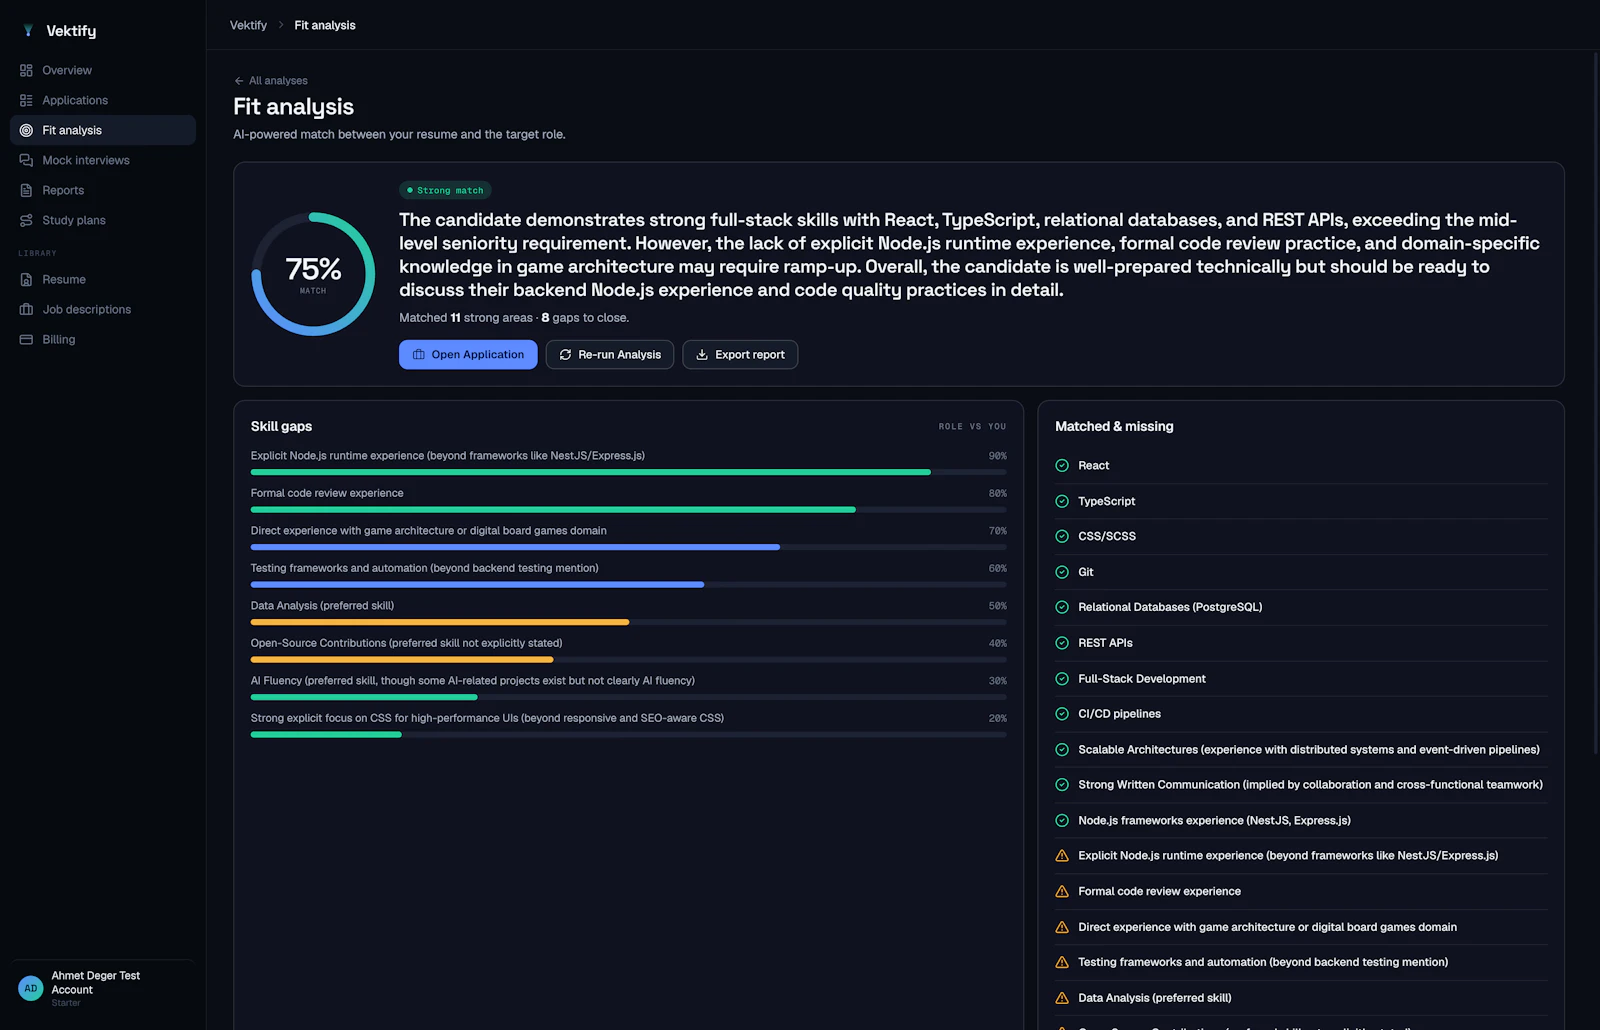The width and height of the screenshot is (1600, 1030).
Task: Click the check icon next to CI/CD pipelines
Action: pos(1062,714)
